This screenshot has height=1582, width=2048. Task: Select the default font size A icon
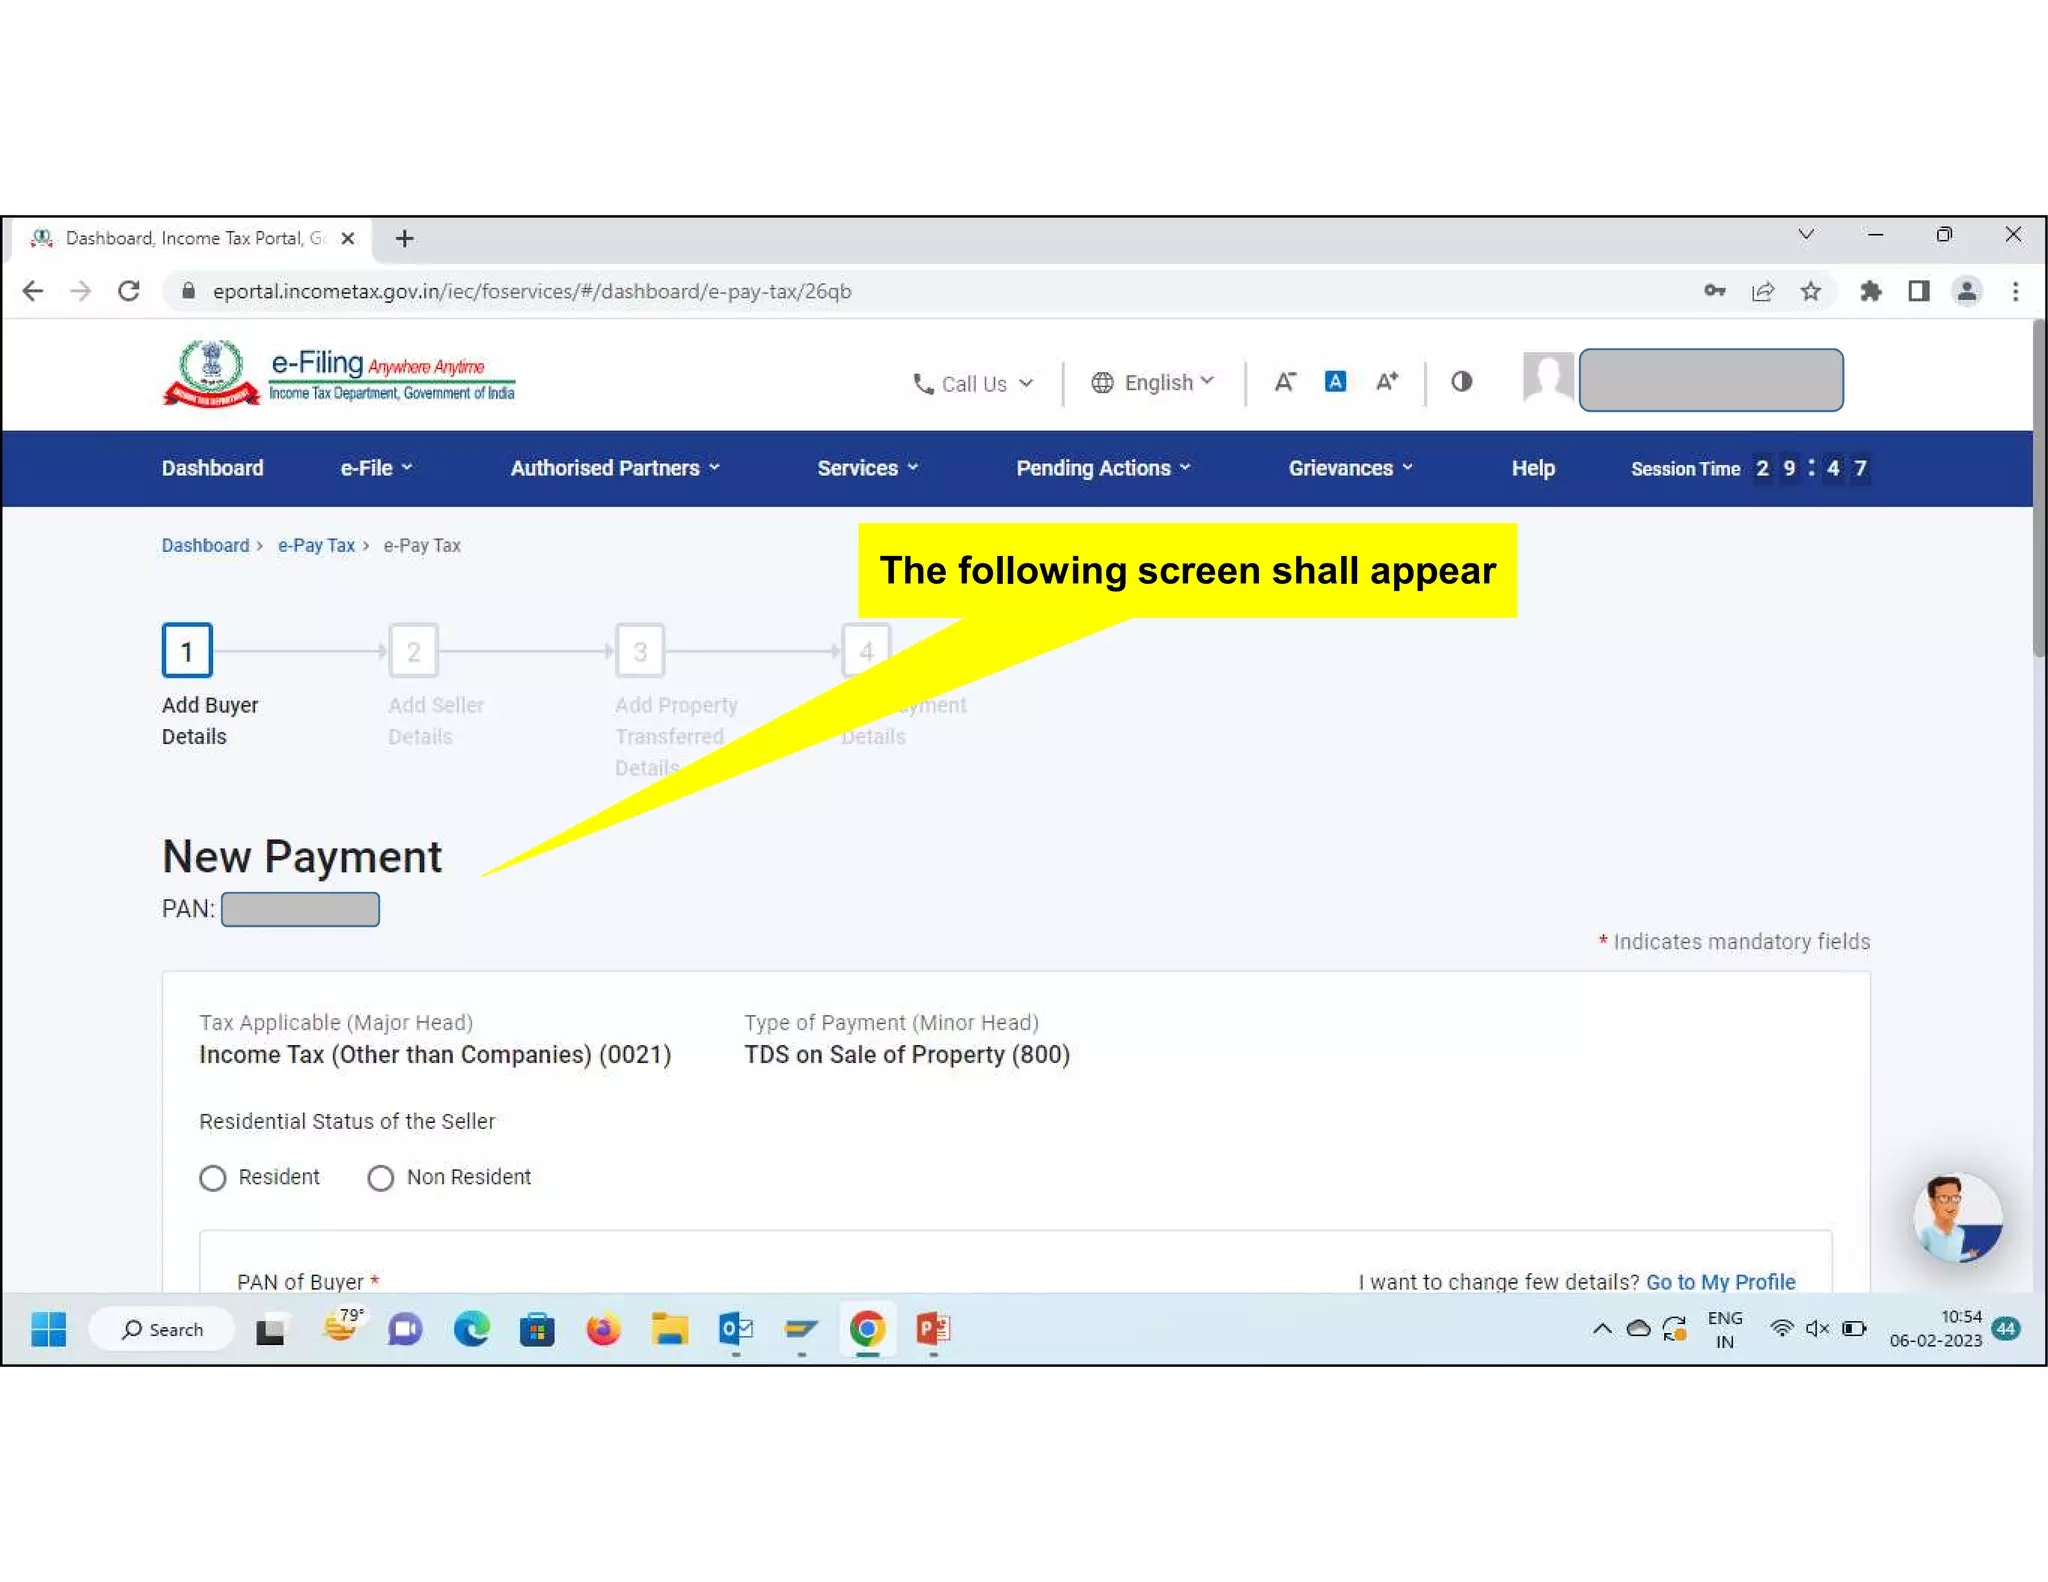coord(1335,381)
